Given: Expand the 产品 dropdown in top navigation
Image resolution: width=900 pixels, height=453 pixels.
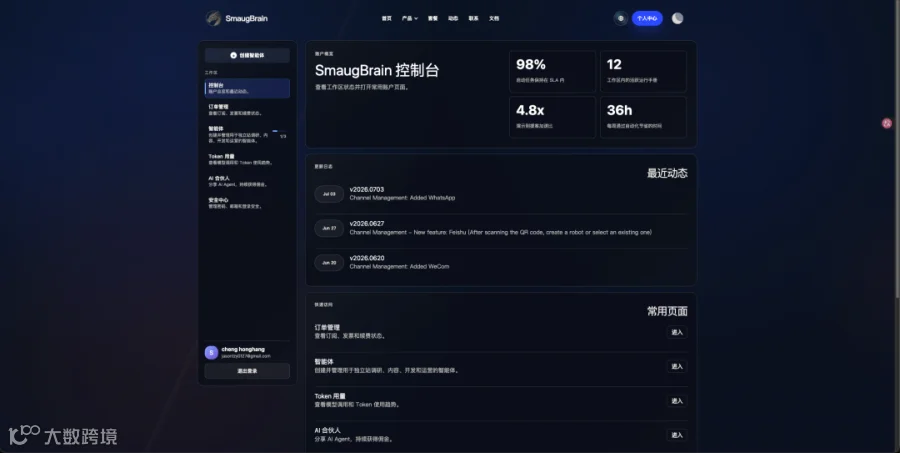Looking at the screenshot, I should pos(410,18).
